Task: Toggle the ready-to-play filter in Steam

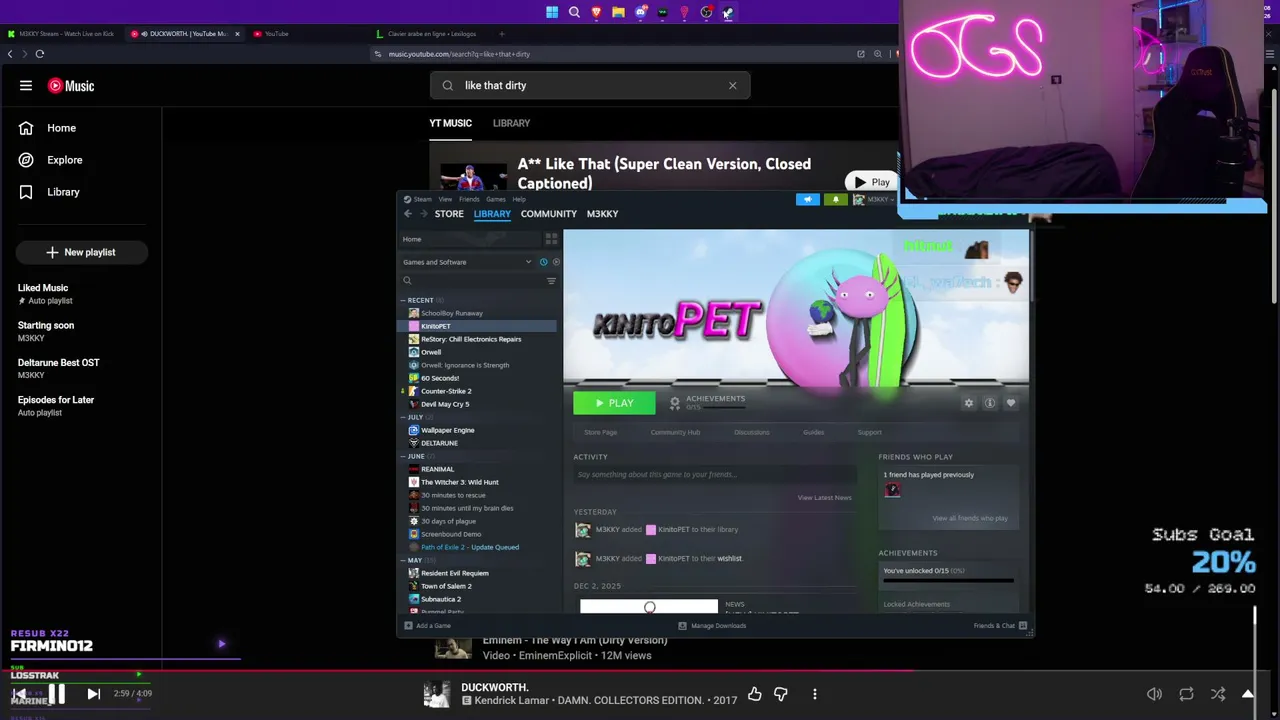Action: click(x=556, y=262)
